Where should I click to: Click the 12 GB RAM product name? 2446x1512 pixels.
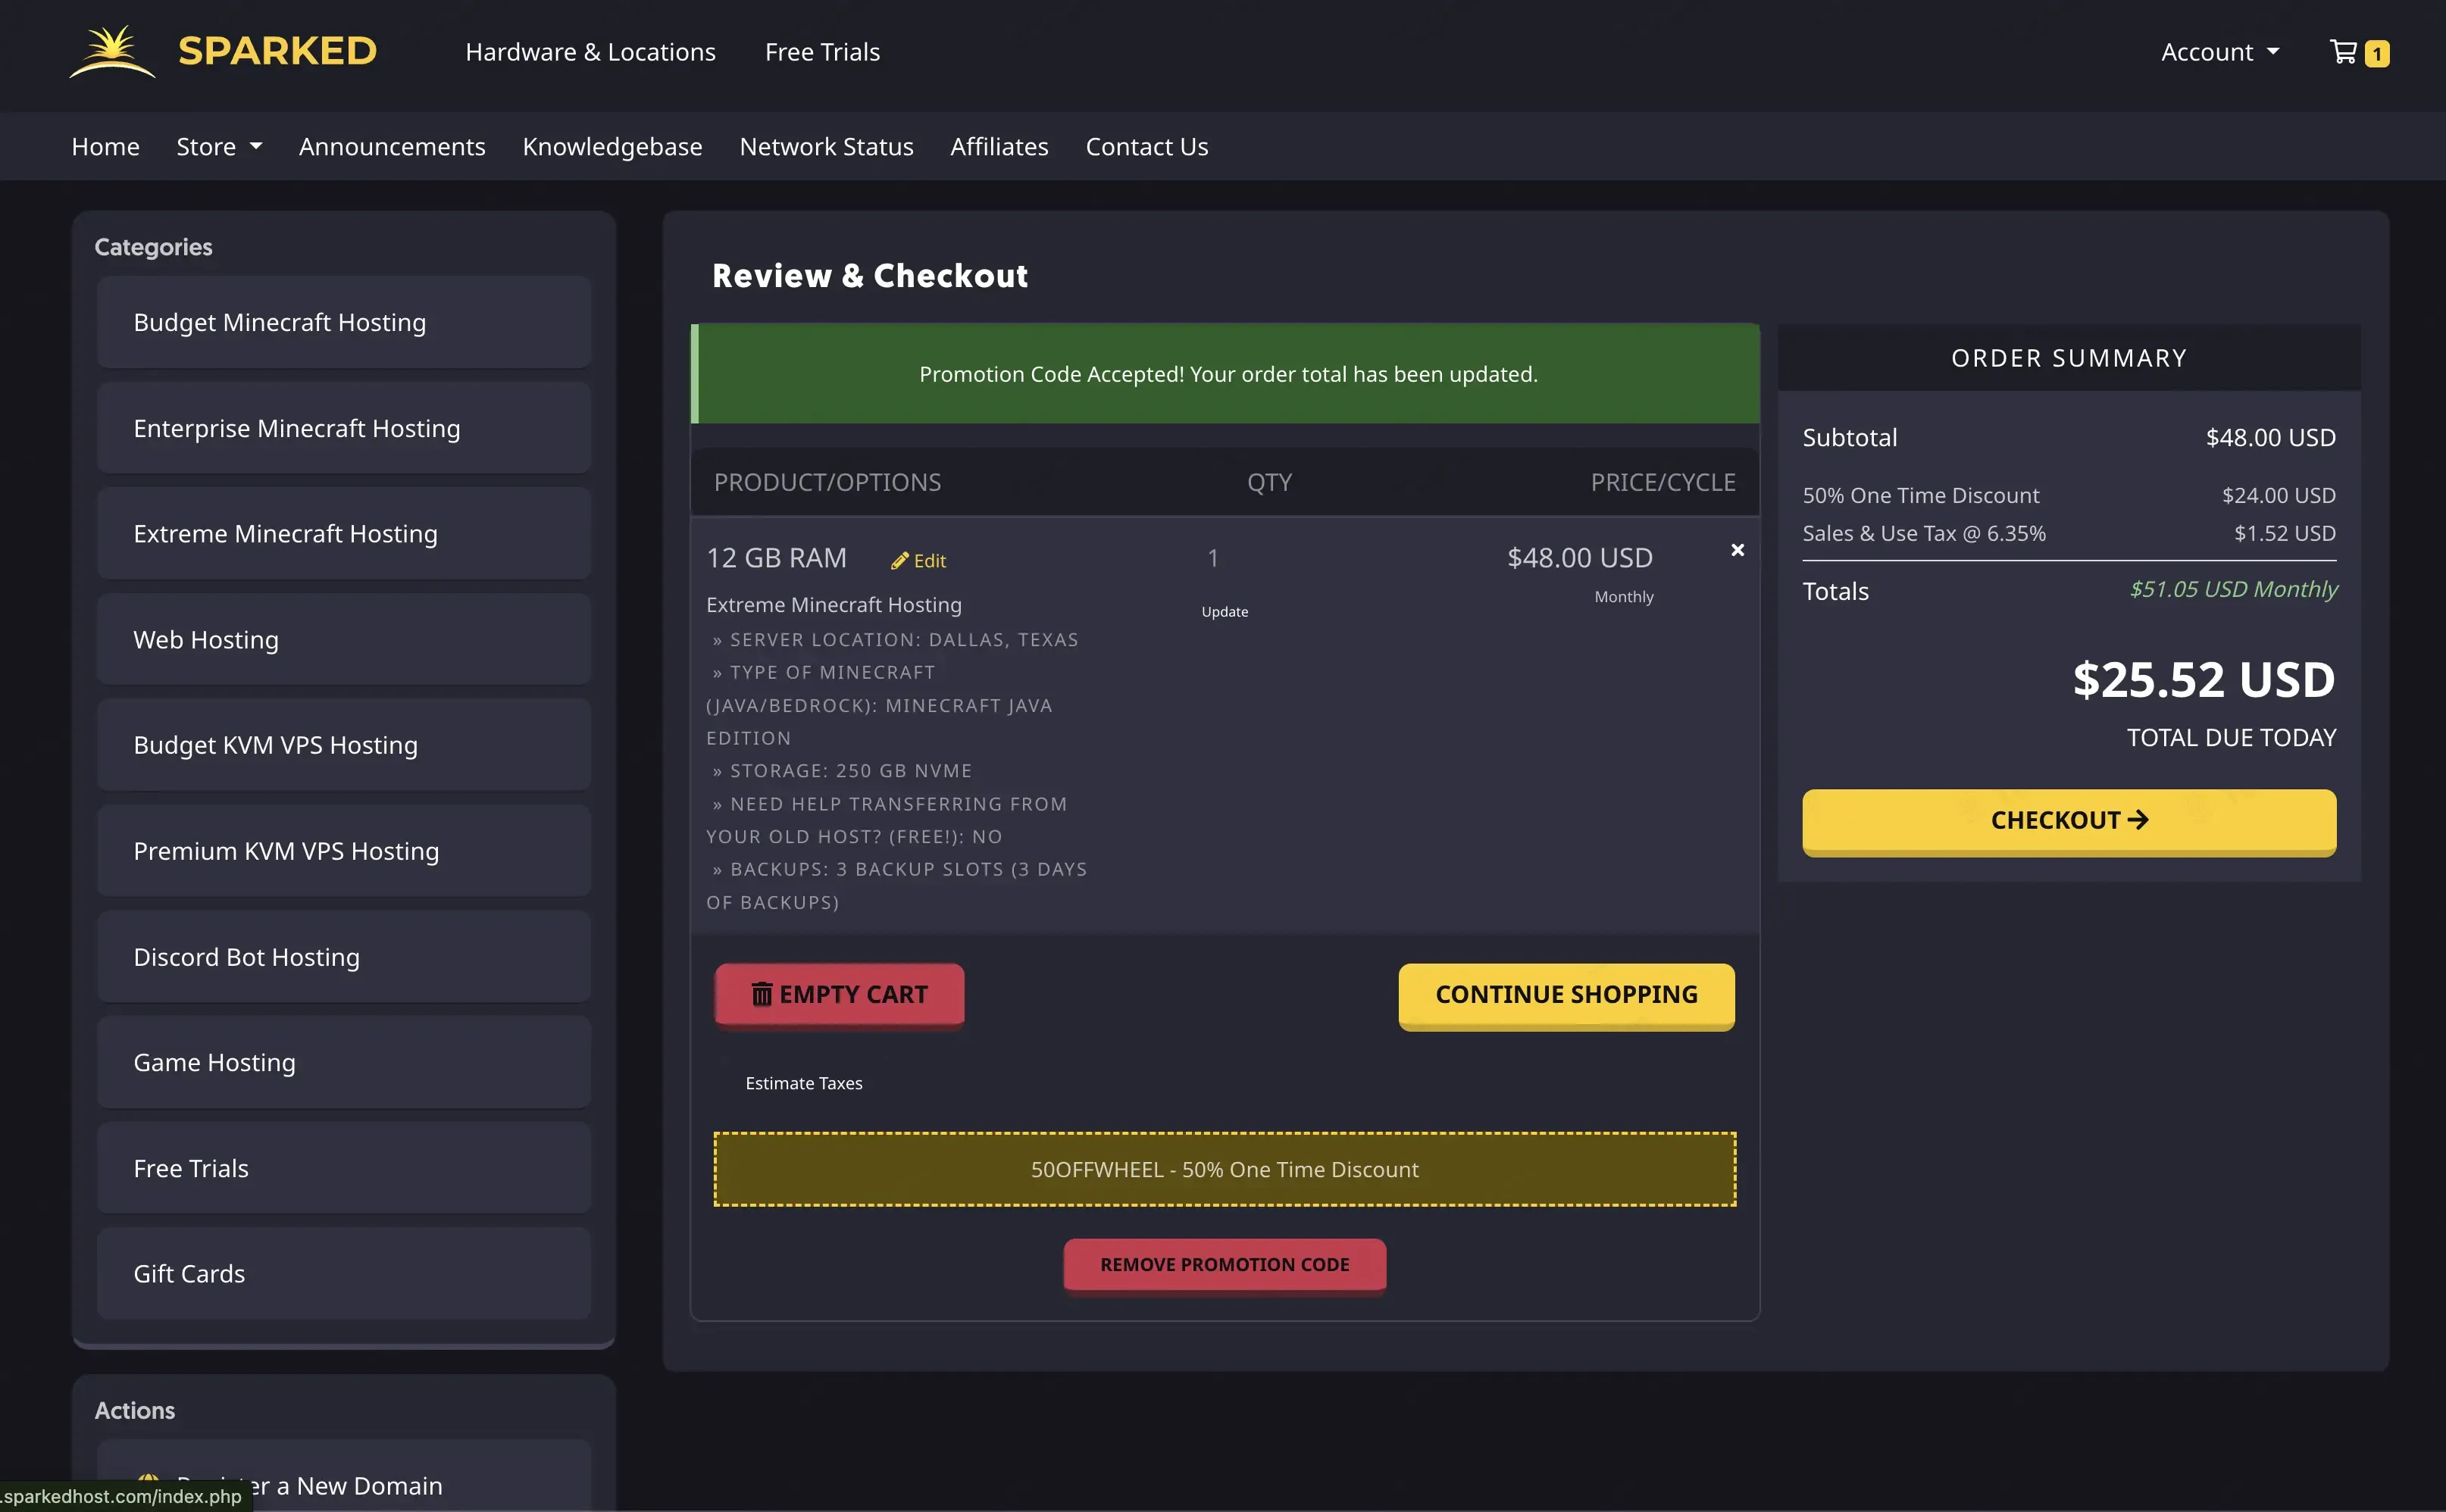tap(776, 558)
